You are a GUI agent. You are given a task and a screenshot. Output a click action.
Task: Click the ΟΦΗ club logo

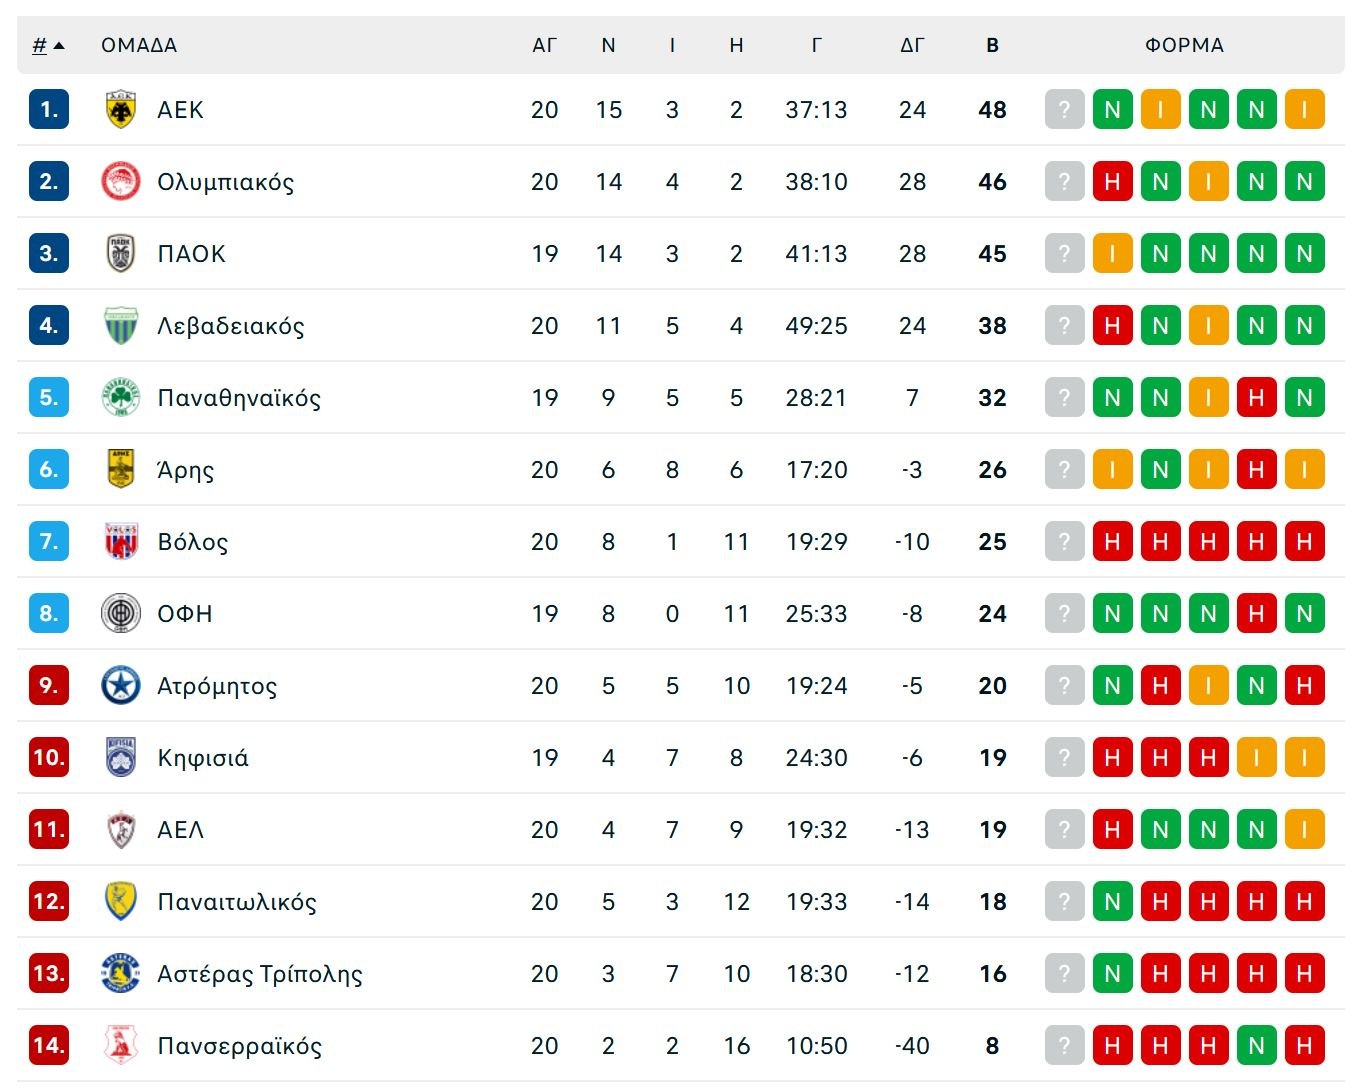tap(121, 614)
